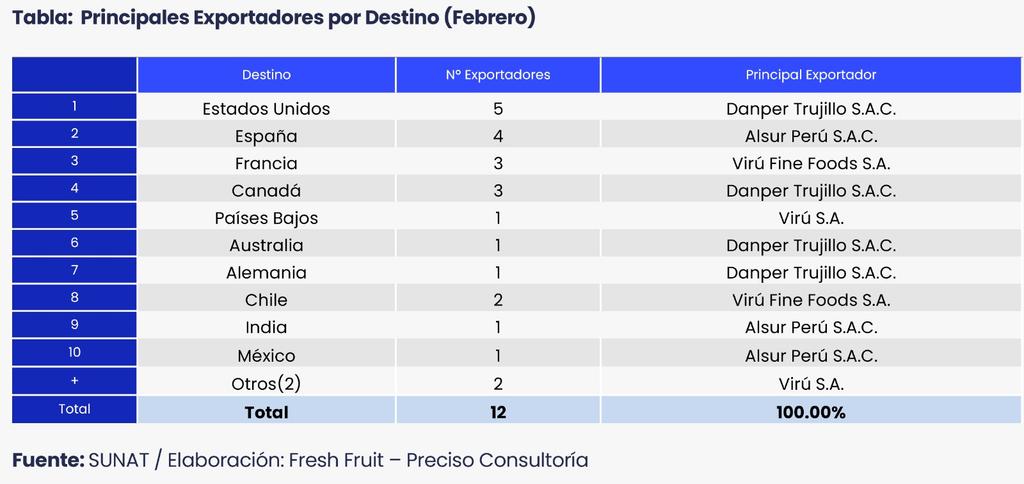Click the Francia row destination
This screenshot has height=484, width=1024.
tap(266, 163)
